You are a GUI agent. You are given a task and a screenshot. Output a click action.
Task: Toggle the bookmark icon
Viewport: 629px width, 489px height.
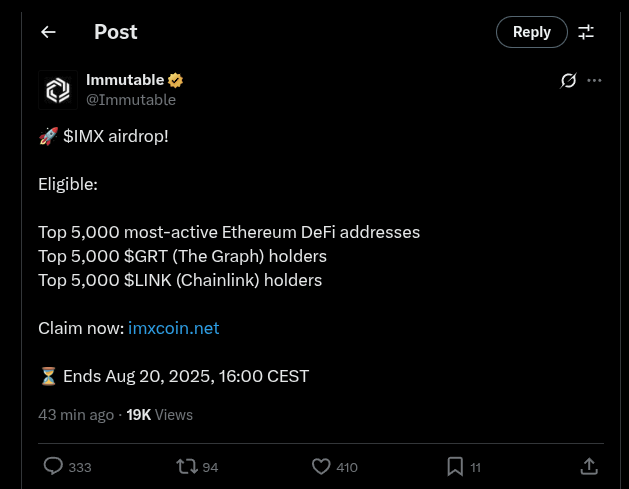454,466
